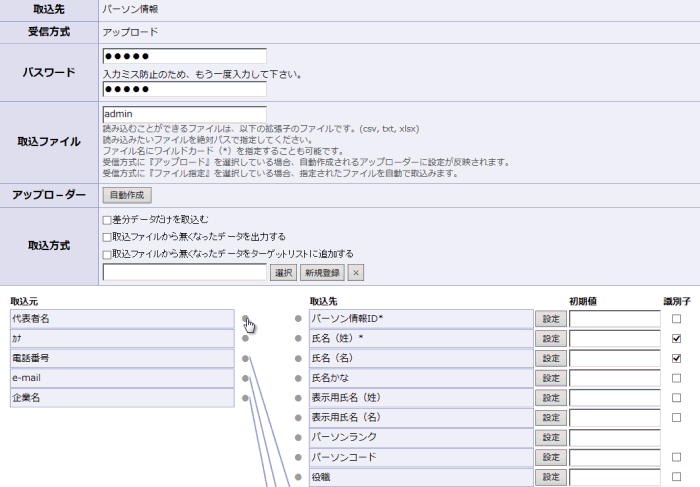Click 設定 button for 役職
This screenshot has height=487, width=700.
point(551,477)
